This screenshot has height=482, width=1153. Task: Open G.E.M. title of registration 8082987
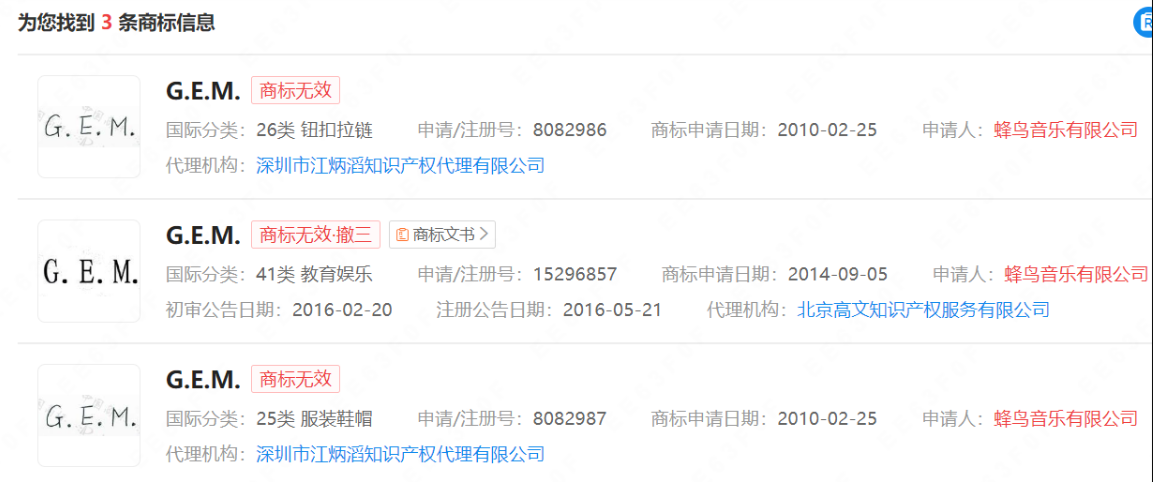click(204, 380)
